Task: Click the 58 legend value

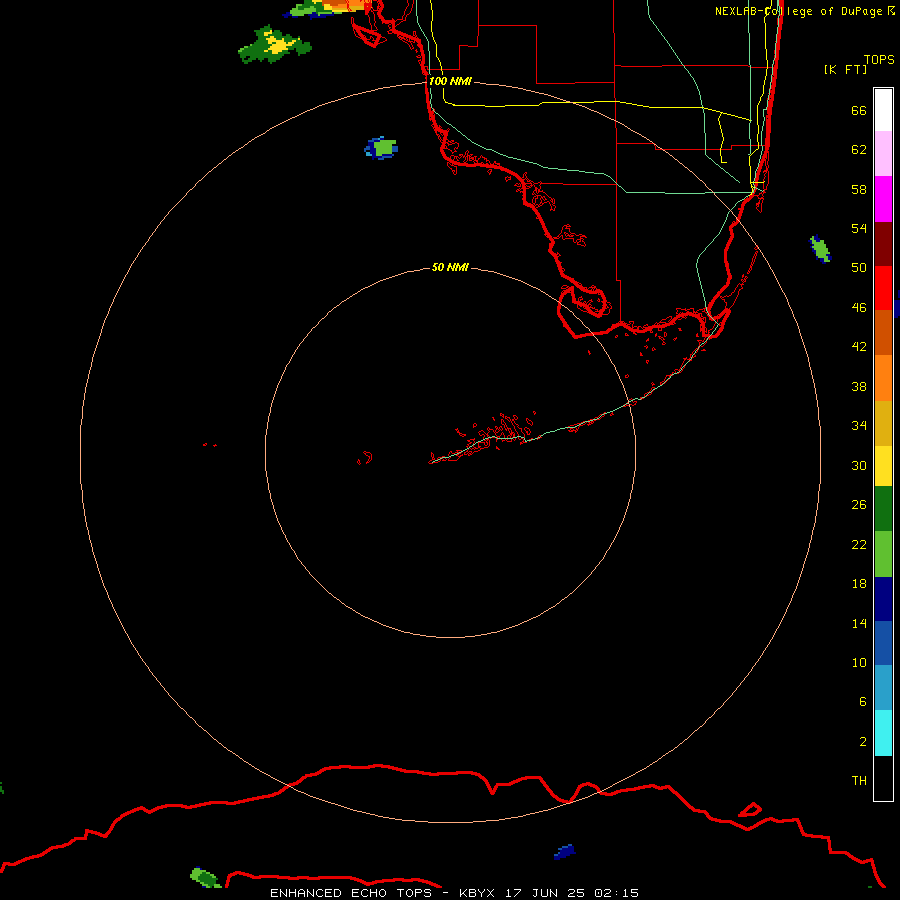Action: (x=859, y=189)
